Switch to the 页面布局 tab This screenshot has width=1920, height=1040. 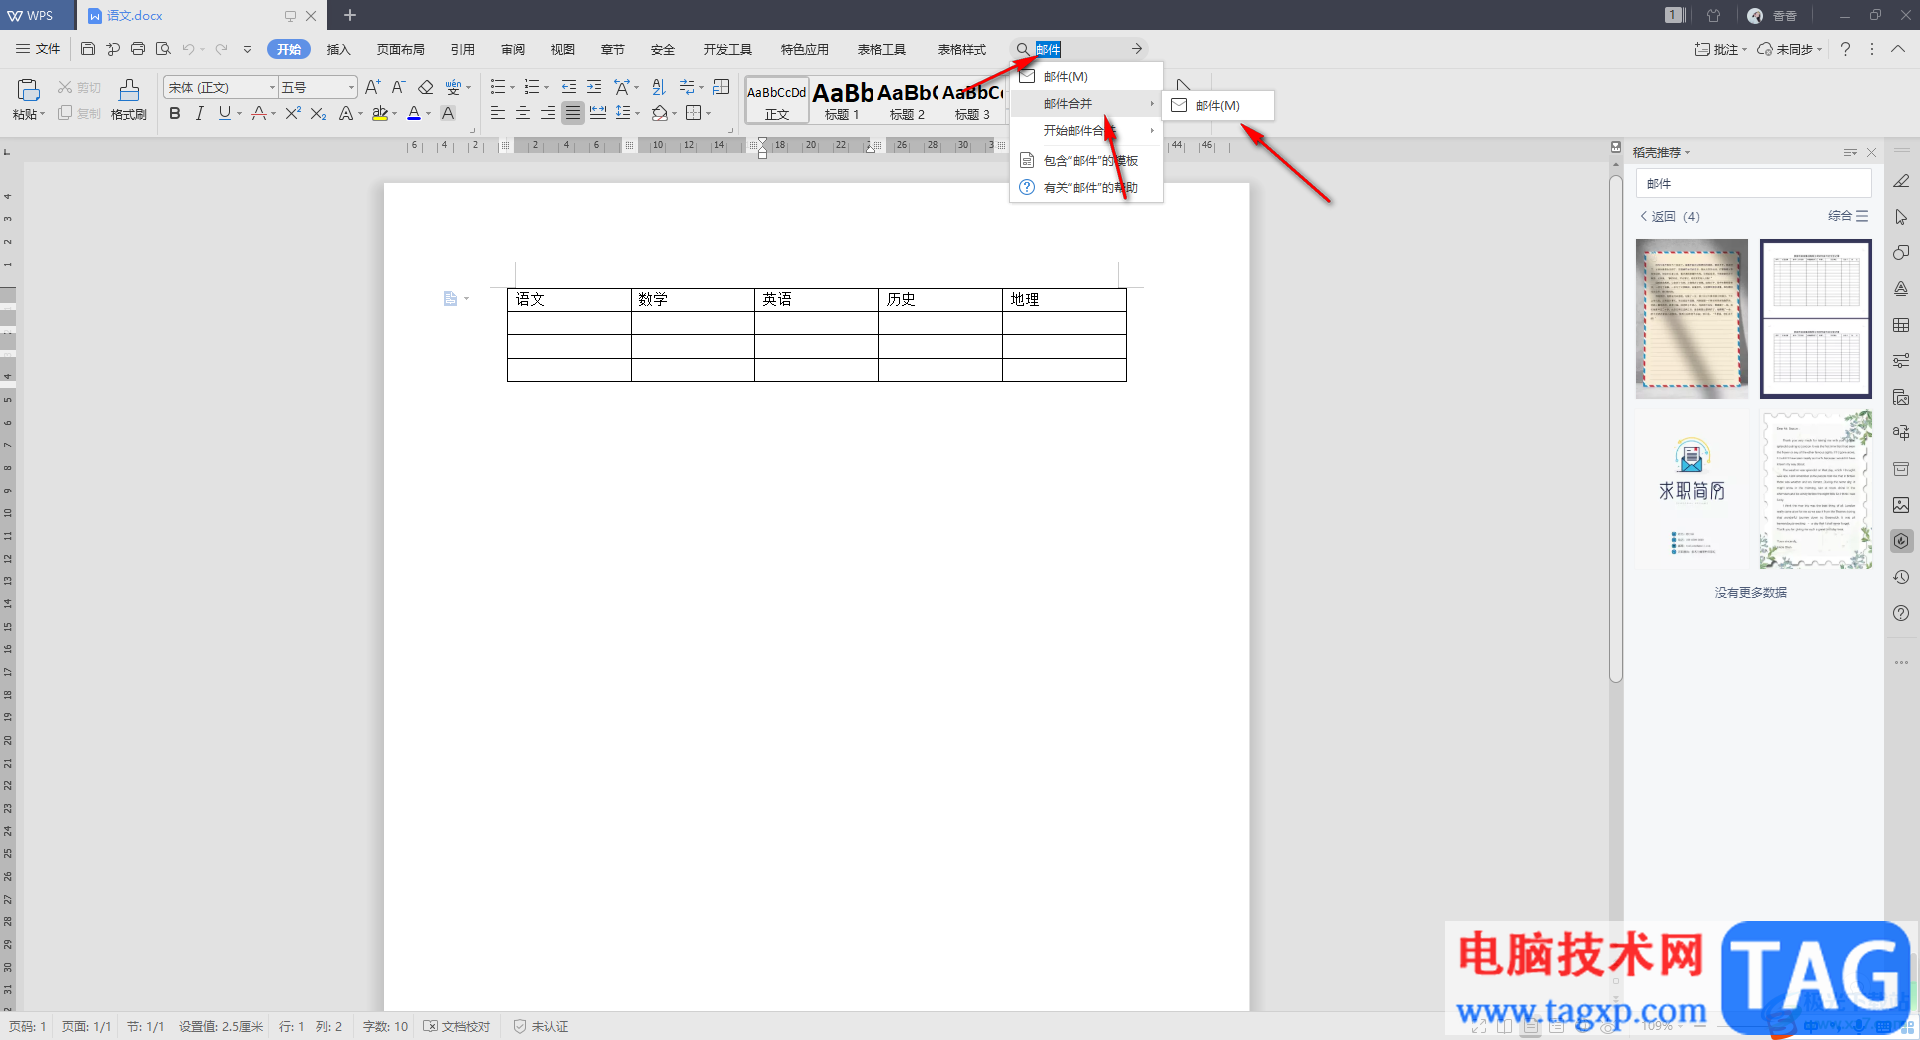point(400,49)
